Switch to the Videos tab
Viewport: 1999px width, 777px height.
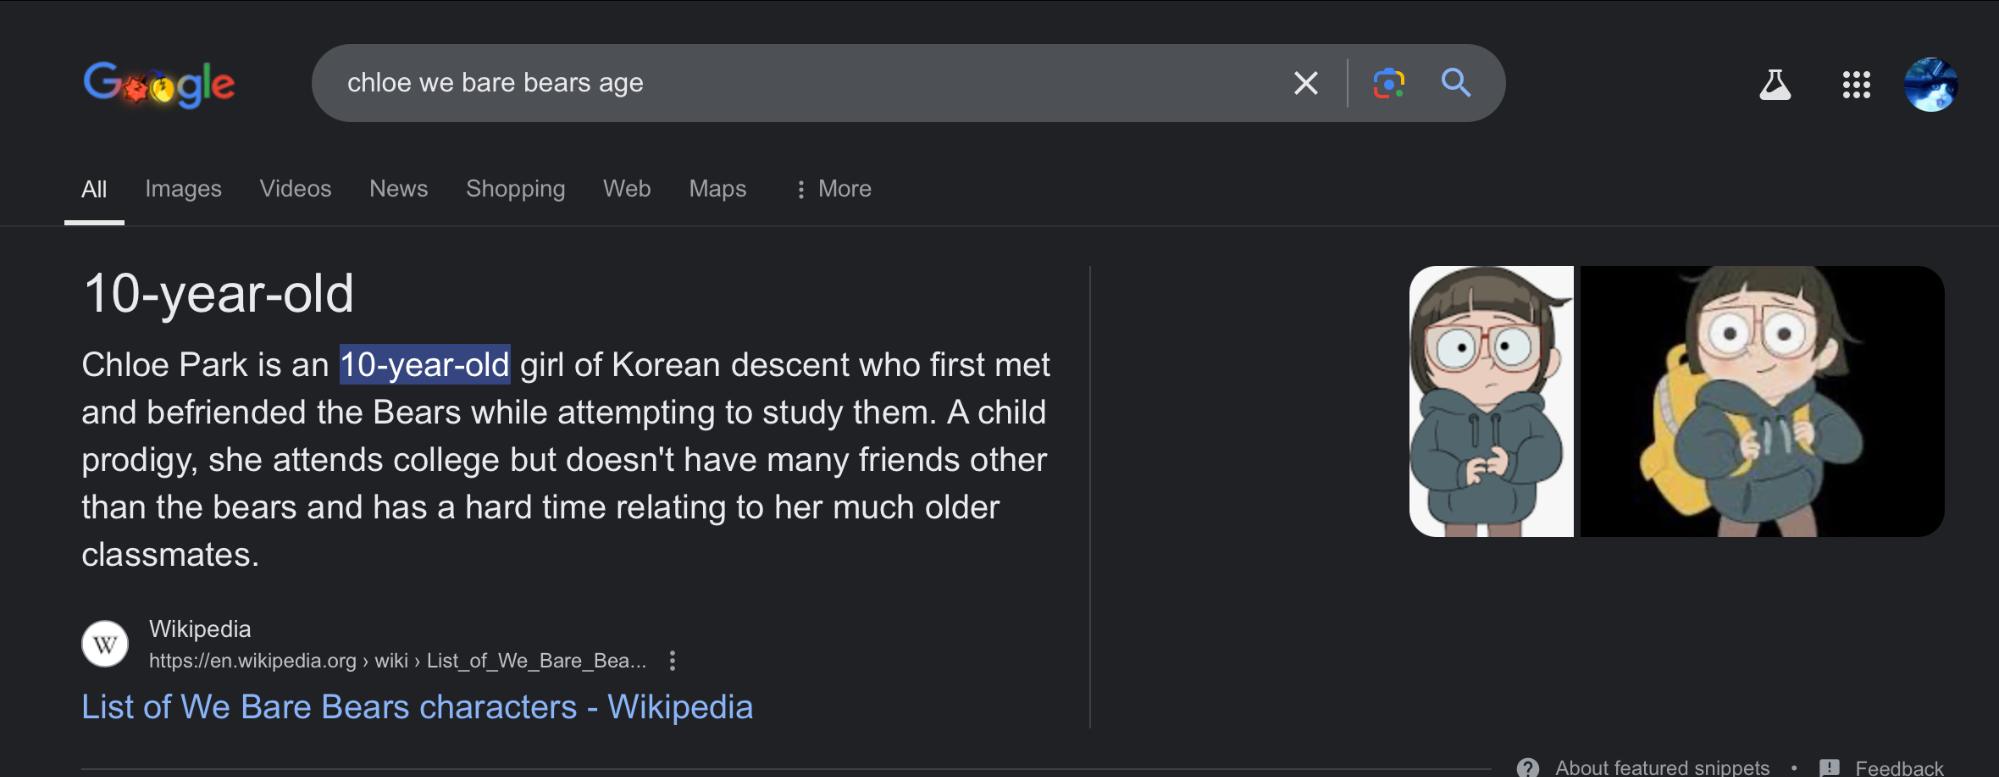pos(295,189)
